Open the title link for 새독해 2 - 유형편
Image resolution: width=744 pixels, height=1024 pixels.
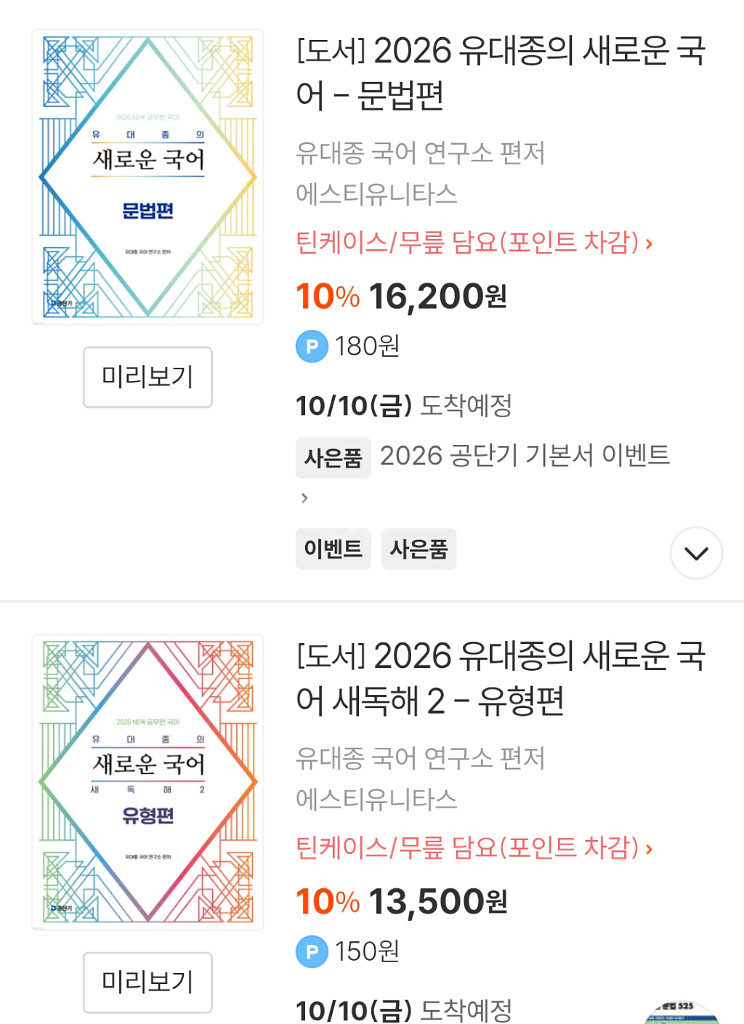(x=501, y=677)
